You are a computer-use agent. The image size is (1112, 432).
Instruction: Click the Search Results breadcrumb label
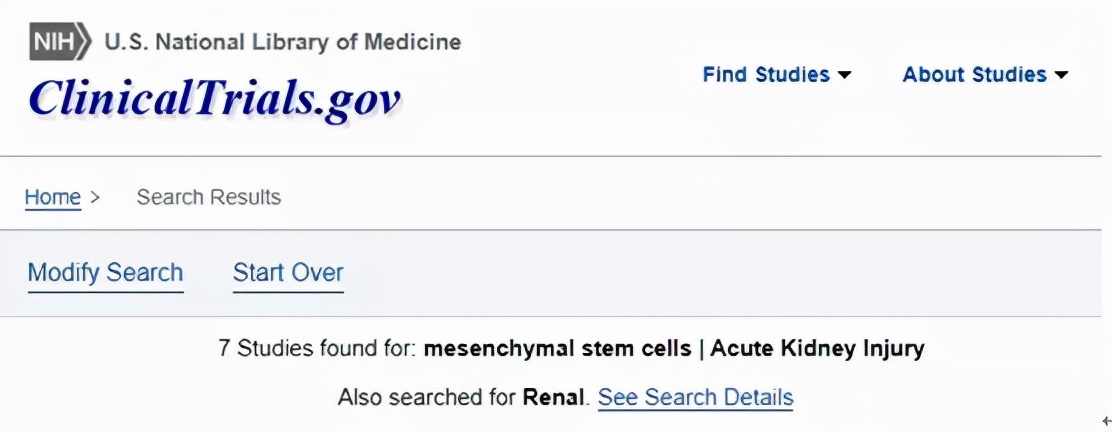pyautogui.click(x=209, y=197)
